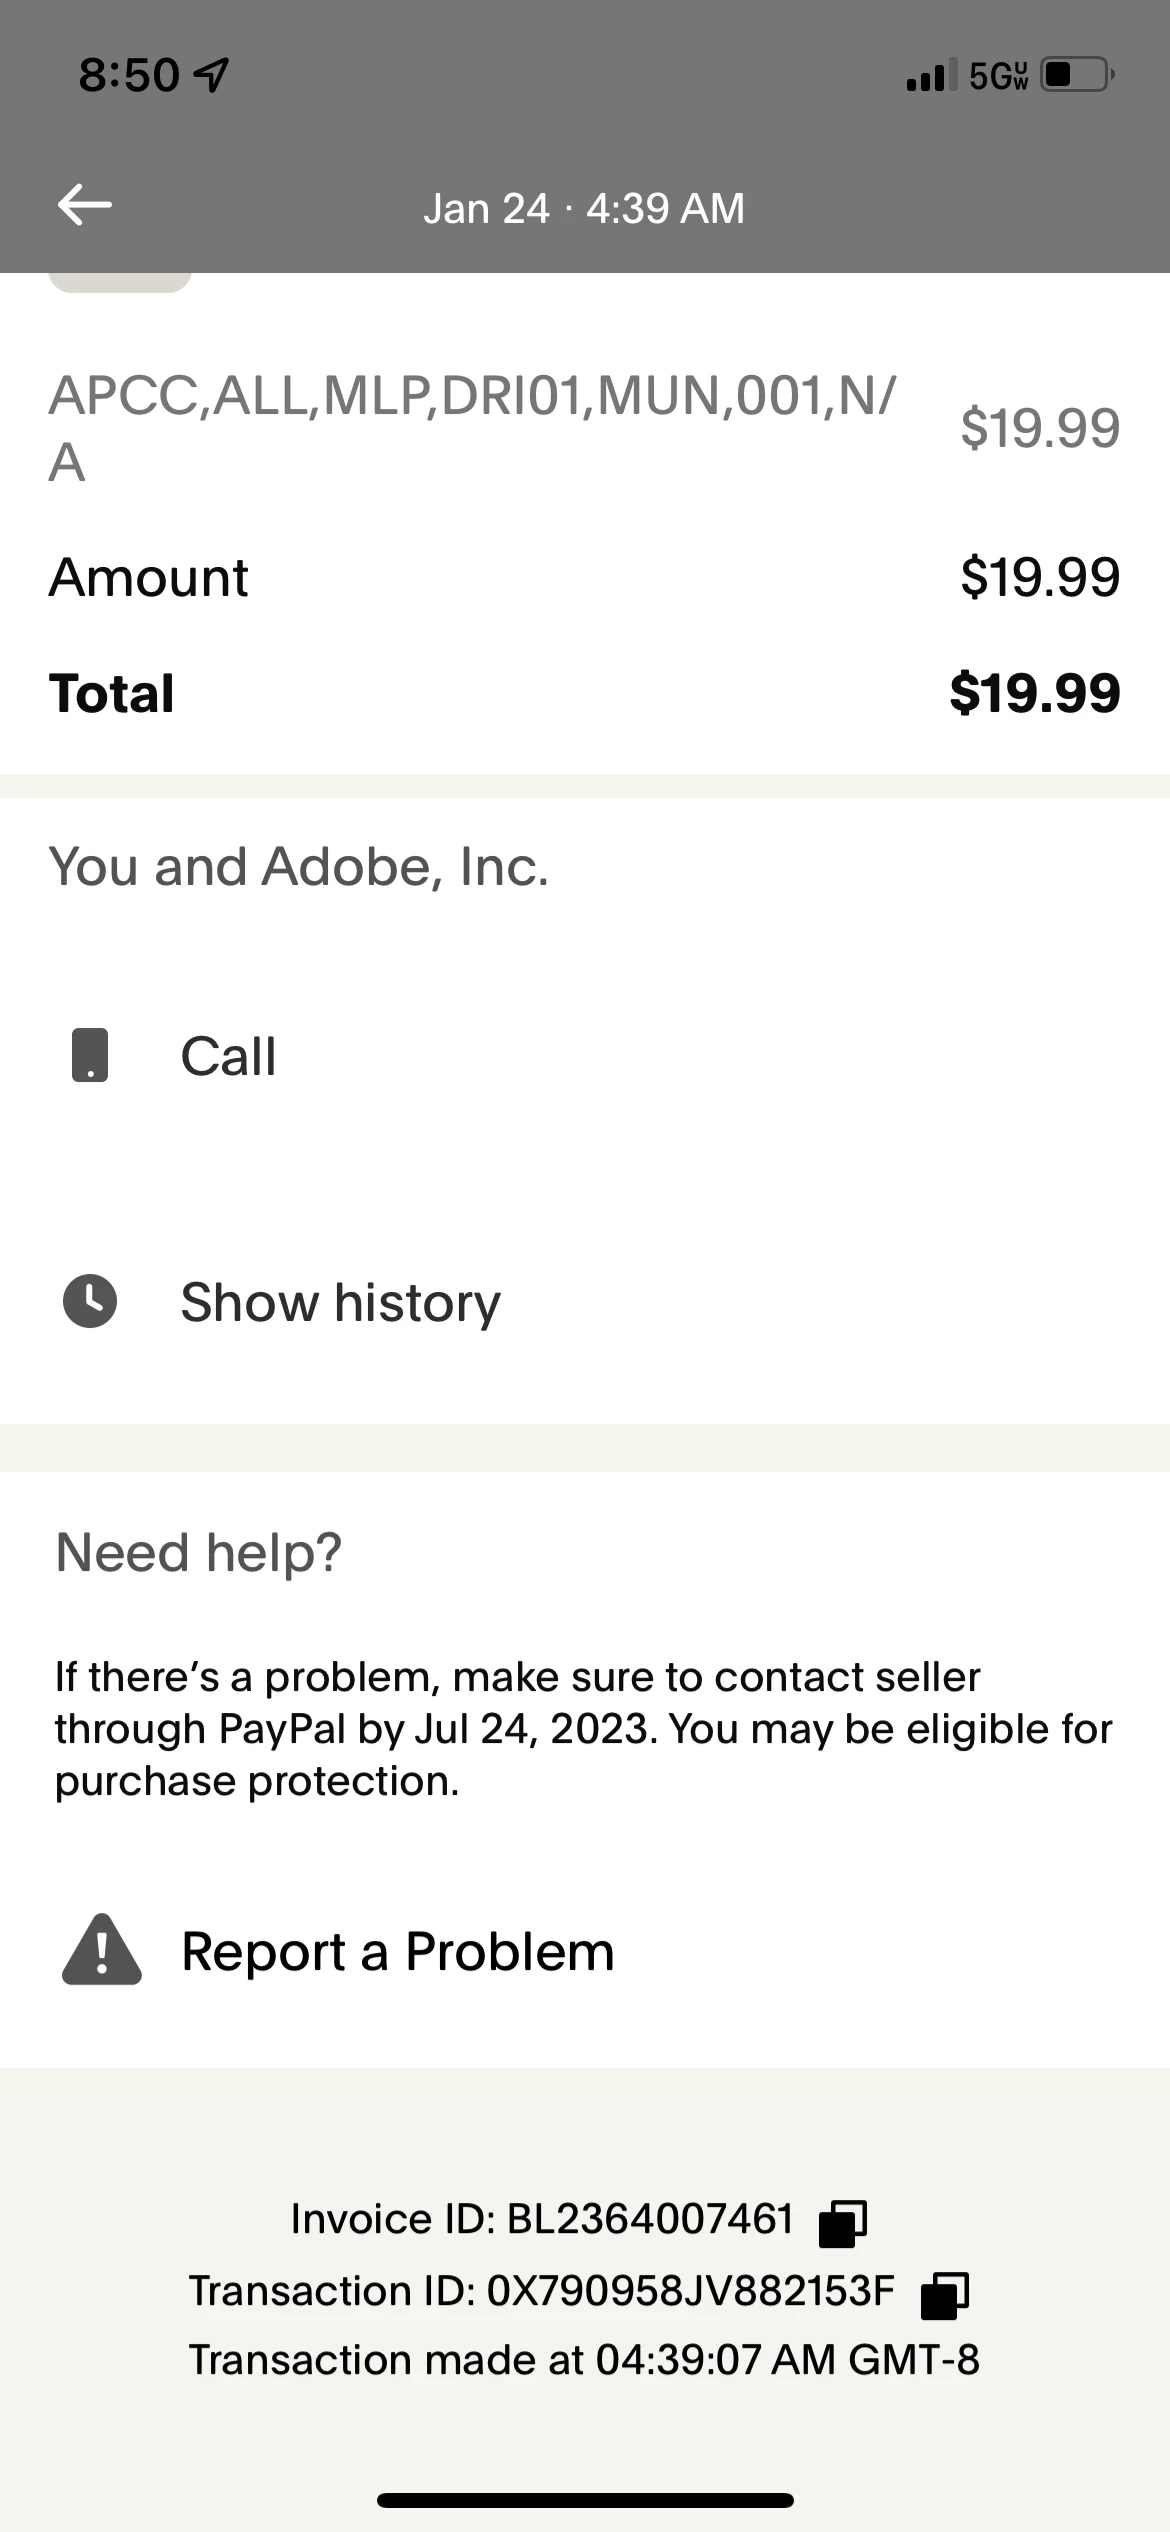Tap the Invoice ID BL2364007461 text
This screenshot has height=2532, width=1170.
coord(542,2219)
